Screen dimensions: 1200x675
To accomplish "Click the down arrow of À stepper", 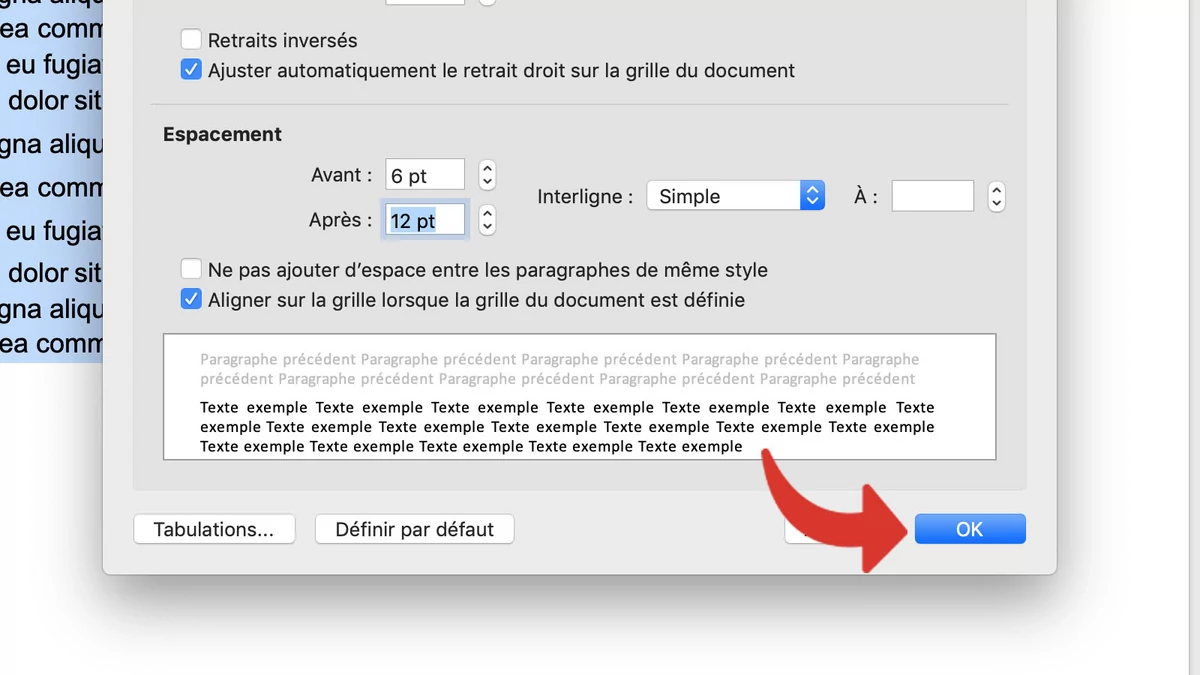I will click(996, 204).
